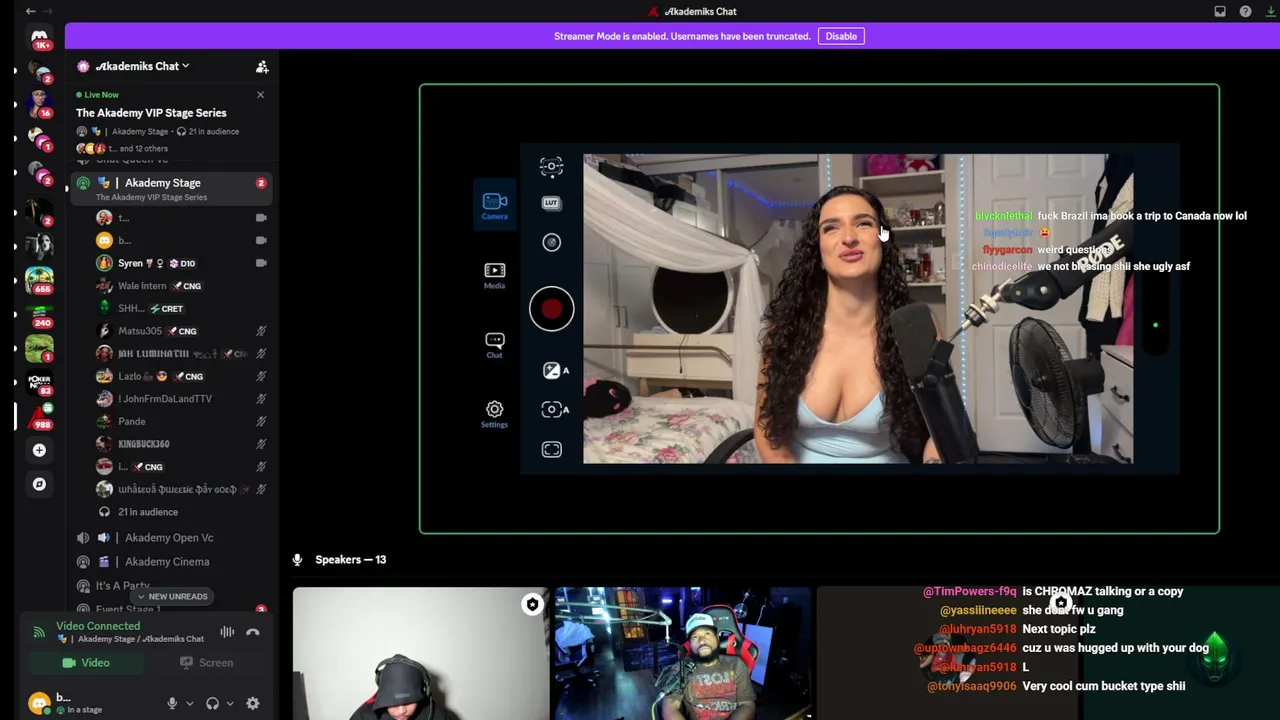Click the LUT icon in the streamed camera app

[551, 203]
